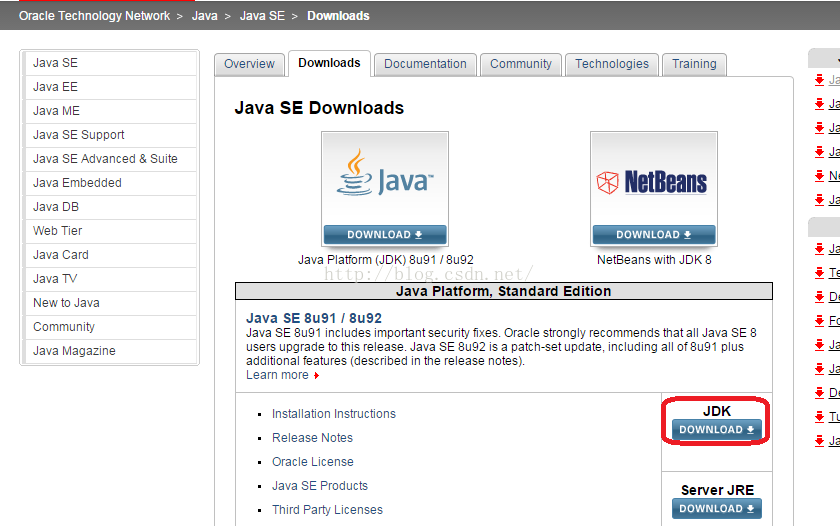Click Java Platform, Standard Edition header bar
Screen dimensions: 840x526
click(x=504, y=291)
